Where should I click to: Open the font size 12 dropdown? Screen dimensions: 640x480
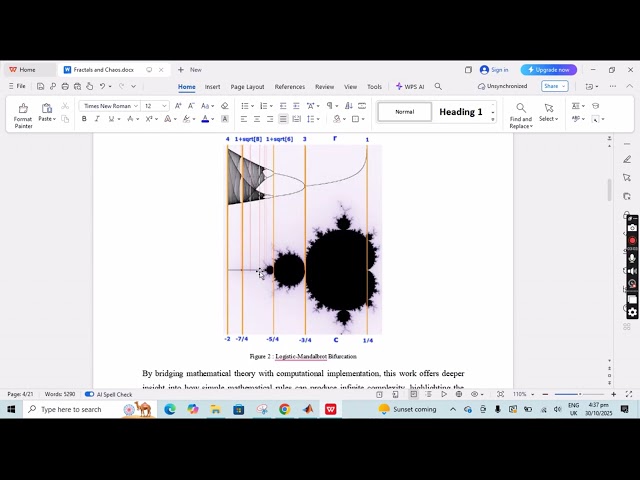click(164, 106)
